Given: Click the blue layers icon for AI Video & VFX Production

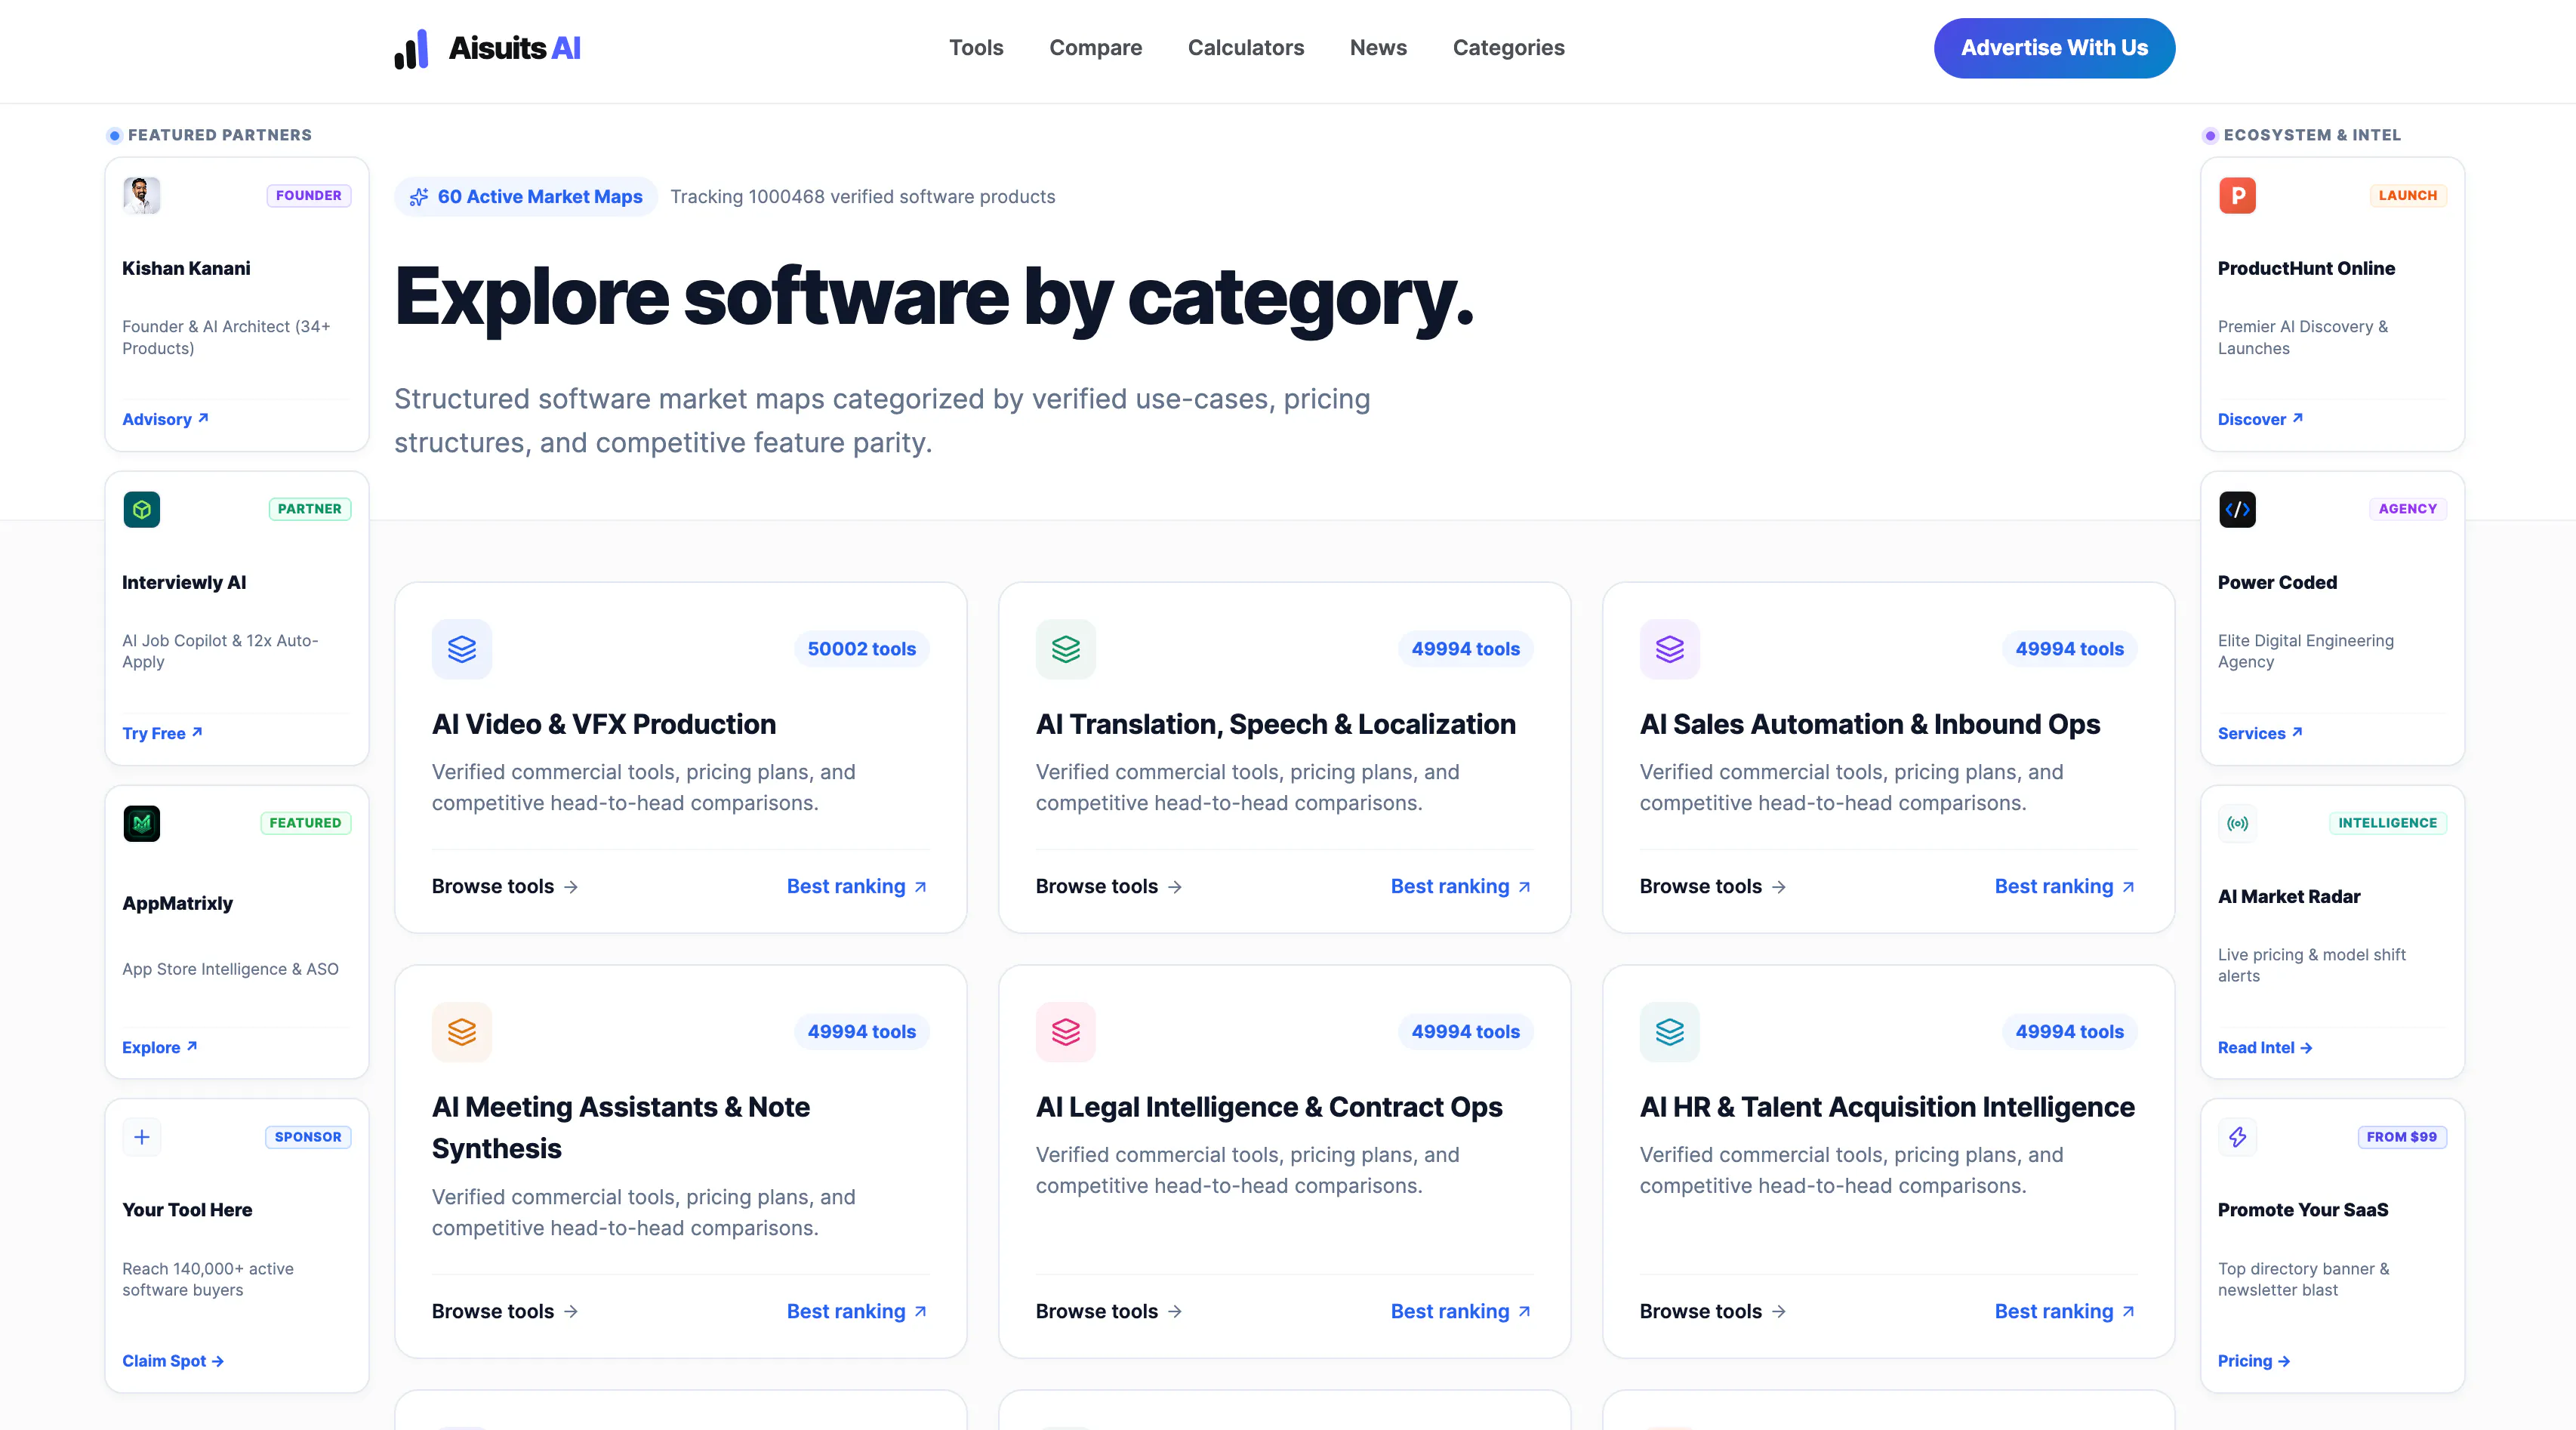Looking at the screenshot, I should (462, 649).
